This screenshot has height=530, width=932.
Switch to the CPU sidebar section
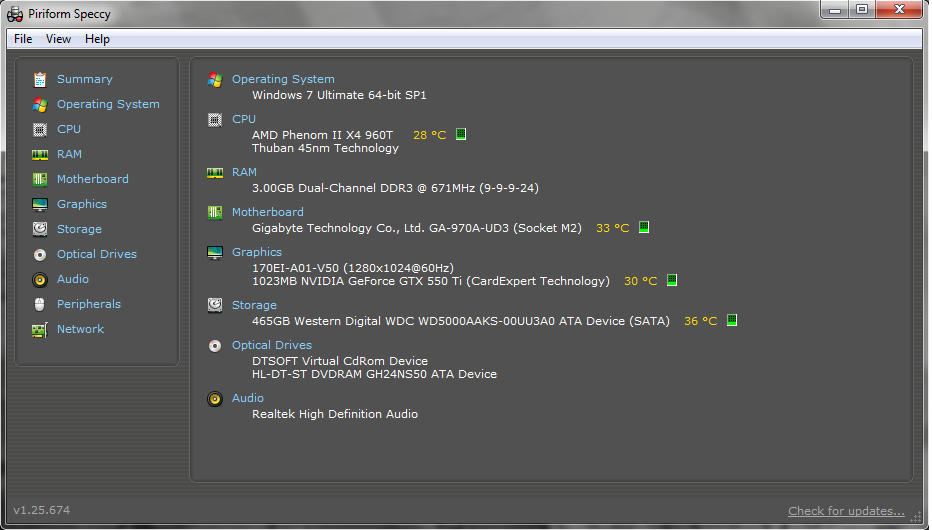69,129
